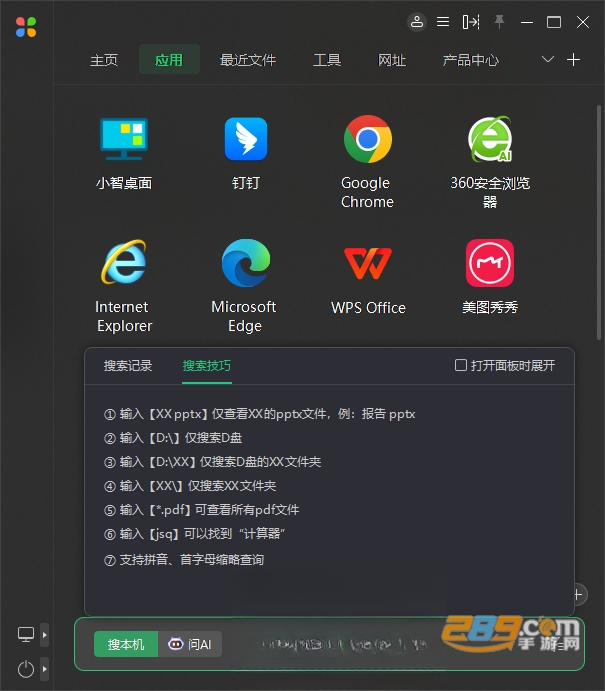
Task: Click tip ④ 仅搜索XX文件夹
Action: [x=190, y=486]
